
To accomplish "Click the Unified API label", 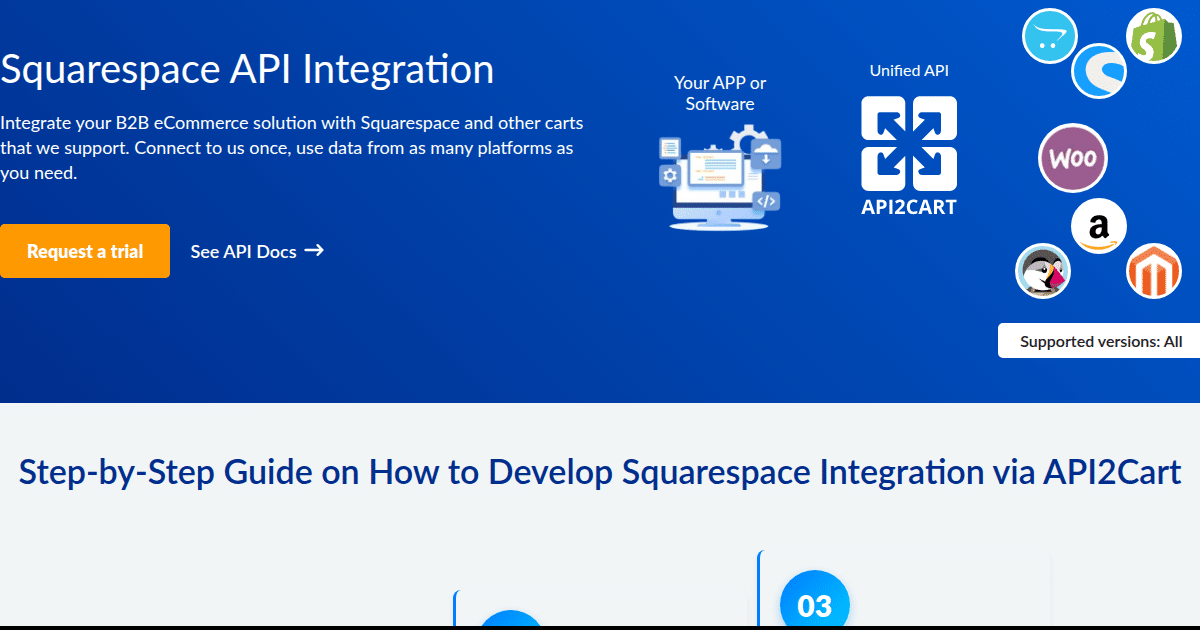I will 909,71.
